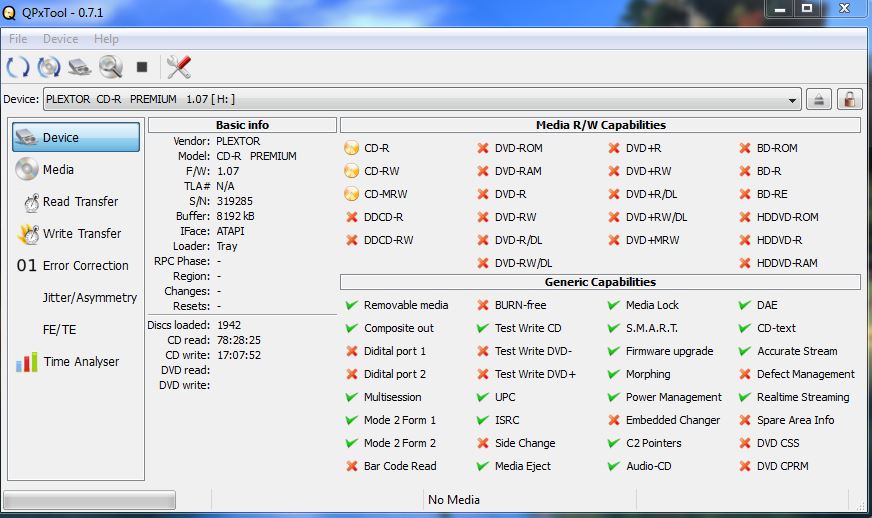Click the Buffer value 8192 kB

click(x=236, y=216)
